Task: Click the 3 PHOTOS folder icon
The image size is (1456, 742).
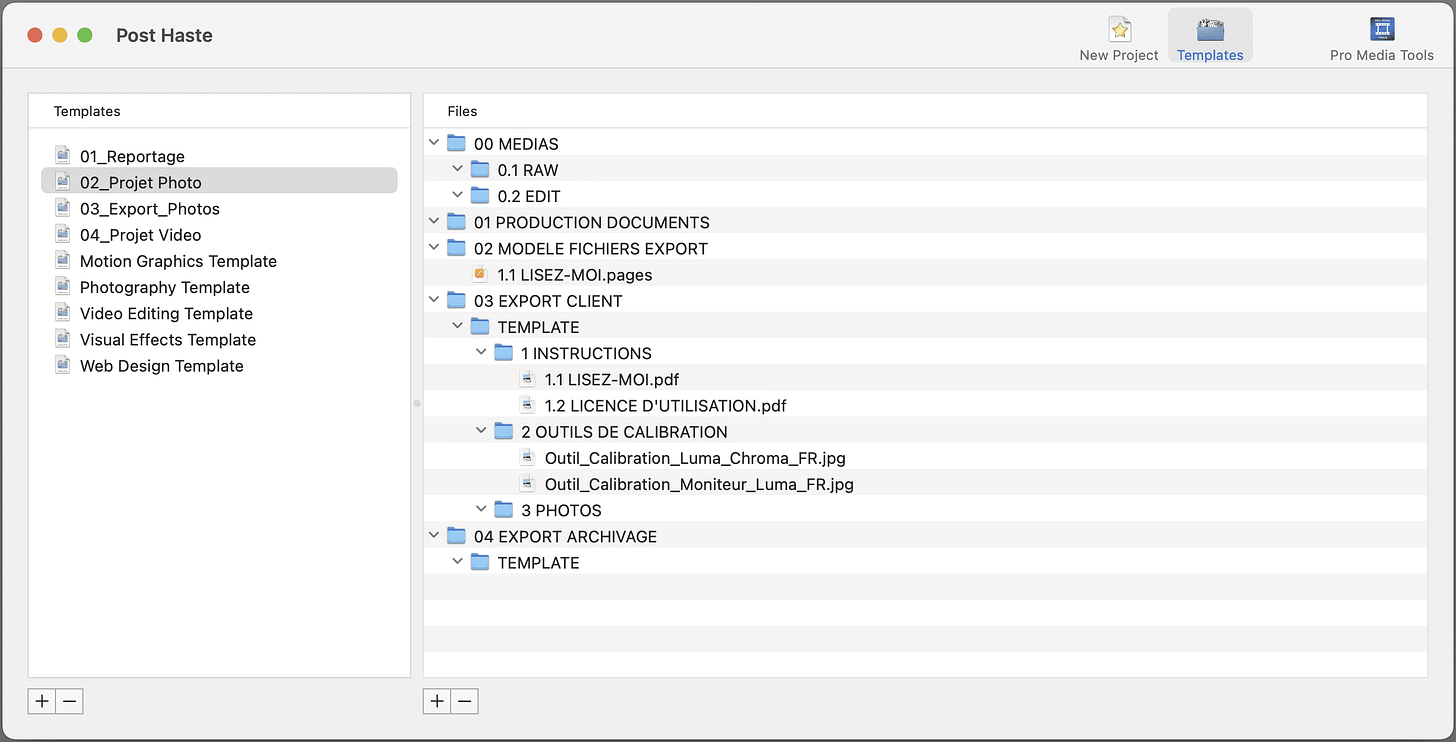Action: (504, 510)
